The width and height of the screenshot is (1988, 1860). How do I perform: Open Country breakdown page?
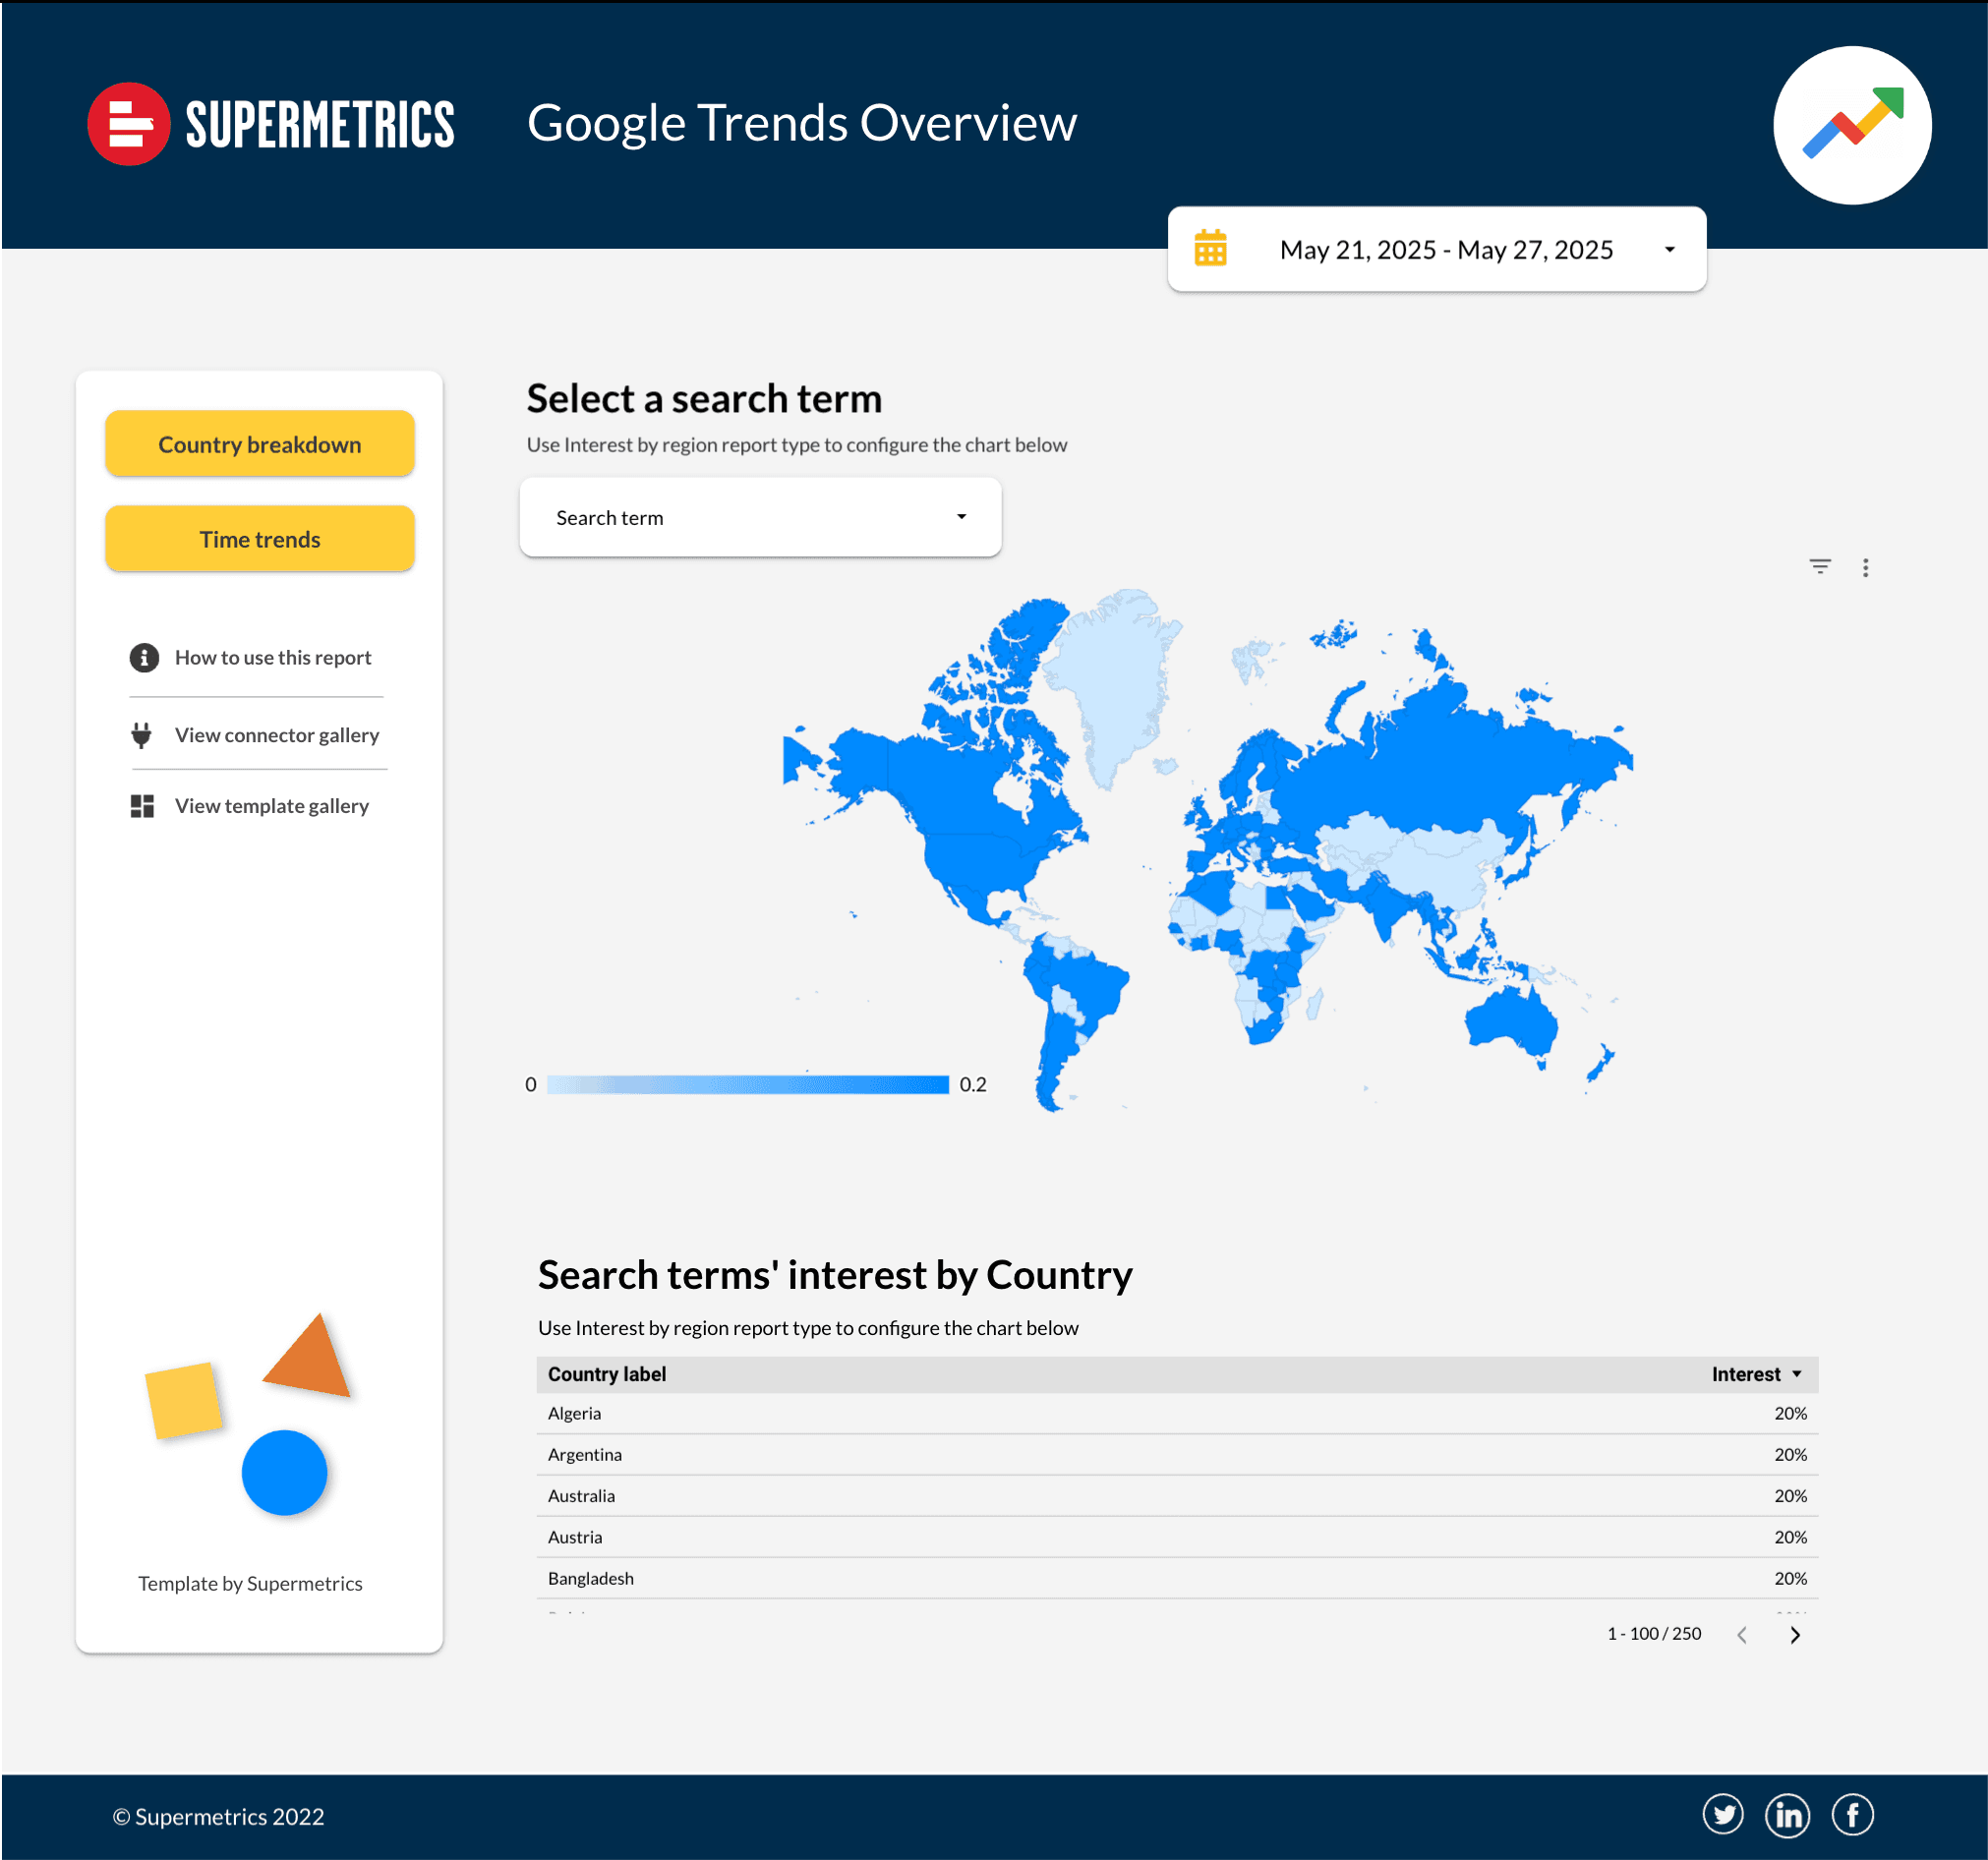tap(260, 444)
